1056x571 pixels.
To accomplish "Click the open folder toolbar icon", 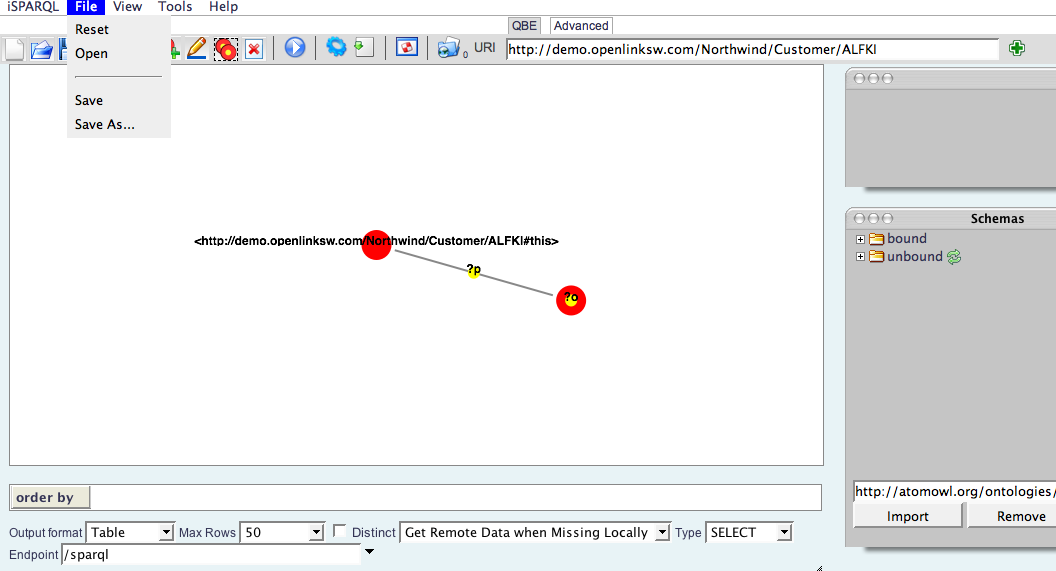I will point(41,49).
